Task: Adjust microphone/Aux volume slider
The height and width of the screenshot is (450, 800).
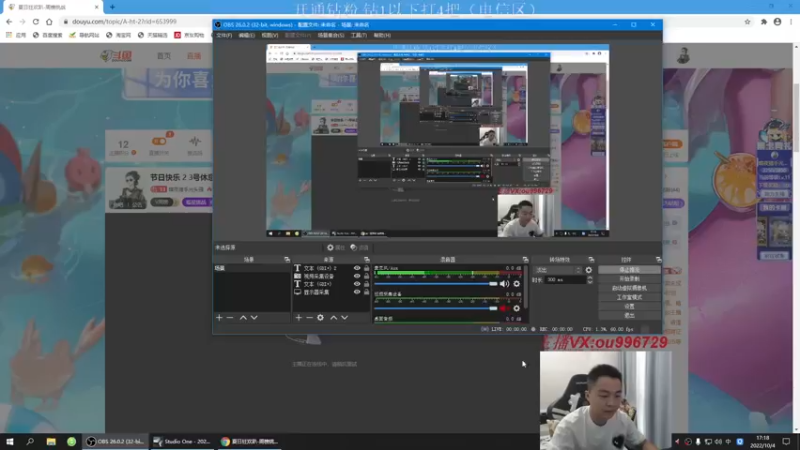Action: pyautogui.click(x=436, y=284)
